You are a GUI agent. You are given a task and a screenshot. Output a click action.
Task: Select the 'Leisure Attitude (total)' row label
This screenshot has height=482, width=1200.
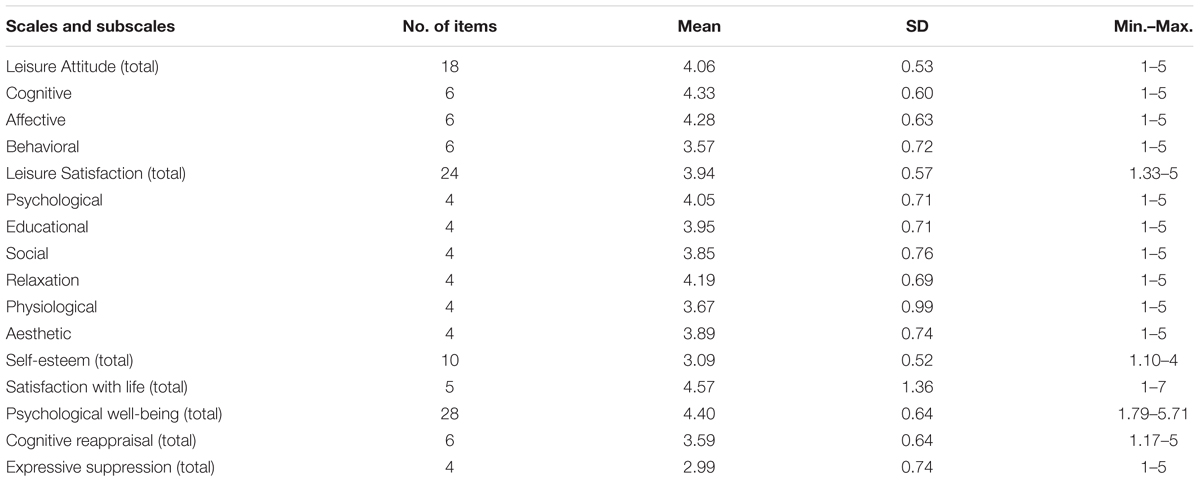[83, 67]
